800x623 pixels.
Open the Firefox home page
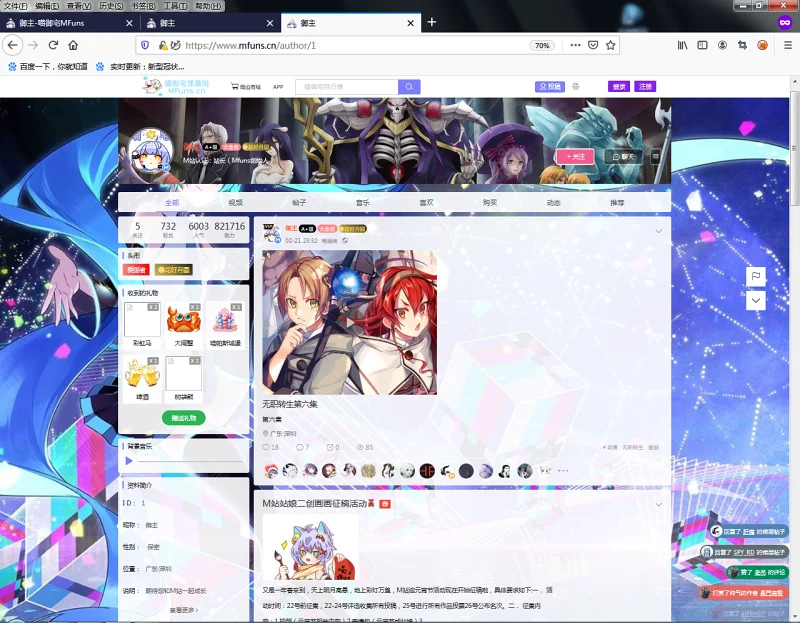coord(73,45)
